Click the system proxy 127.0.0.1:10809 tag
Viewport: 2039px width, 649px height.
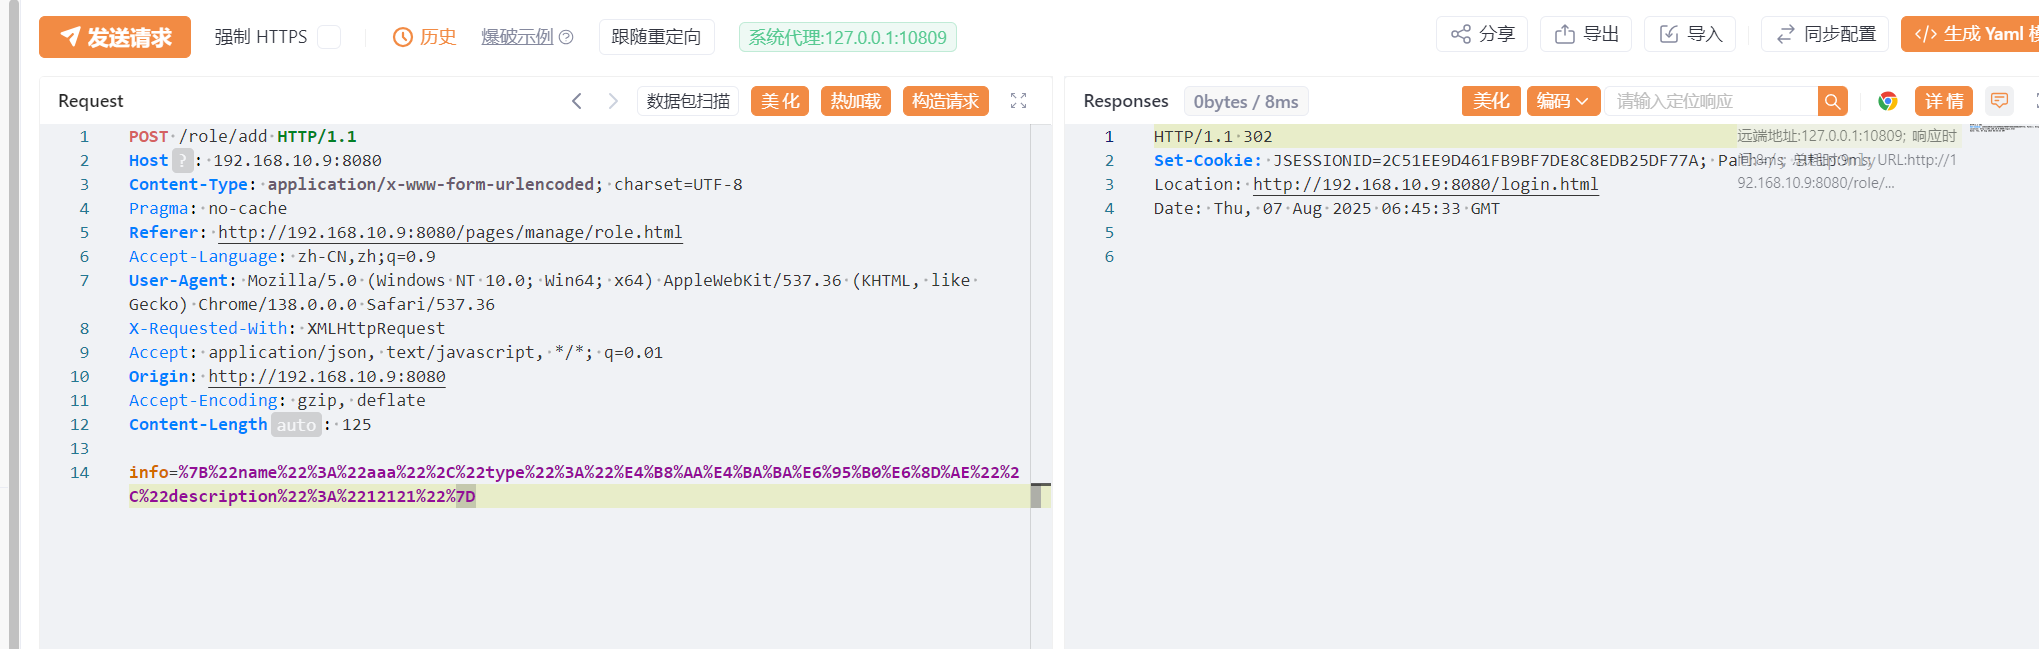(847, 37)
